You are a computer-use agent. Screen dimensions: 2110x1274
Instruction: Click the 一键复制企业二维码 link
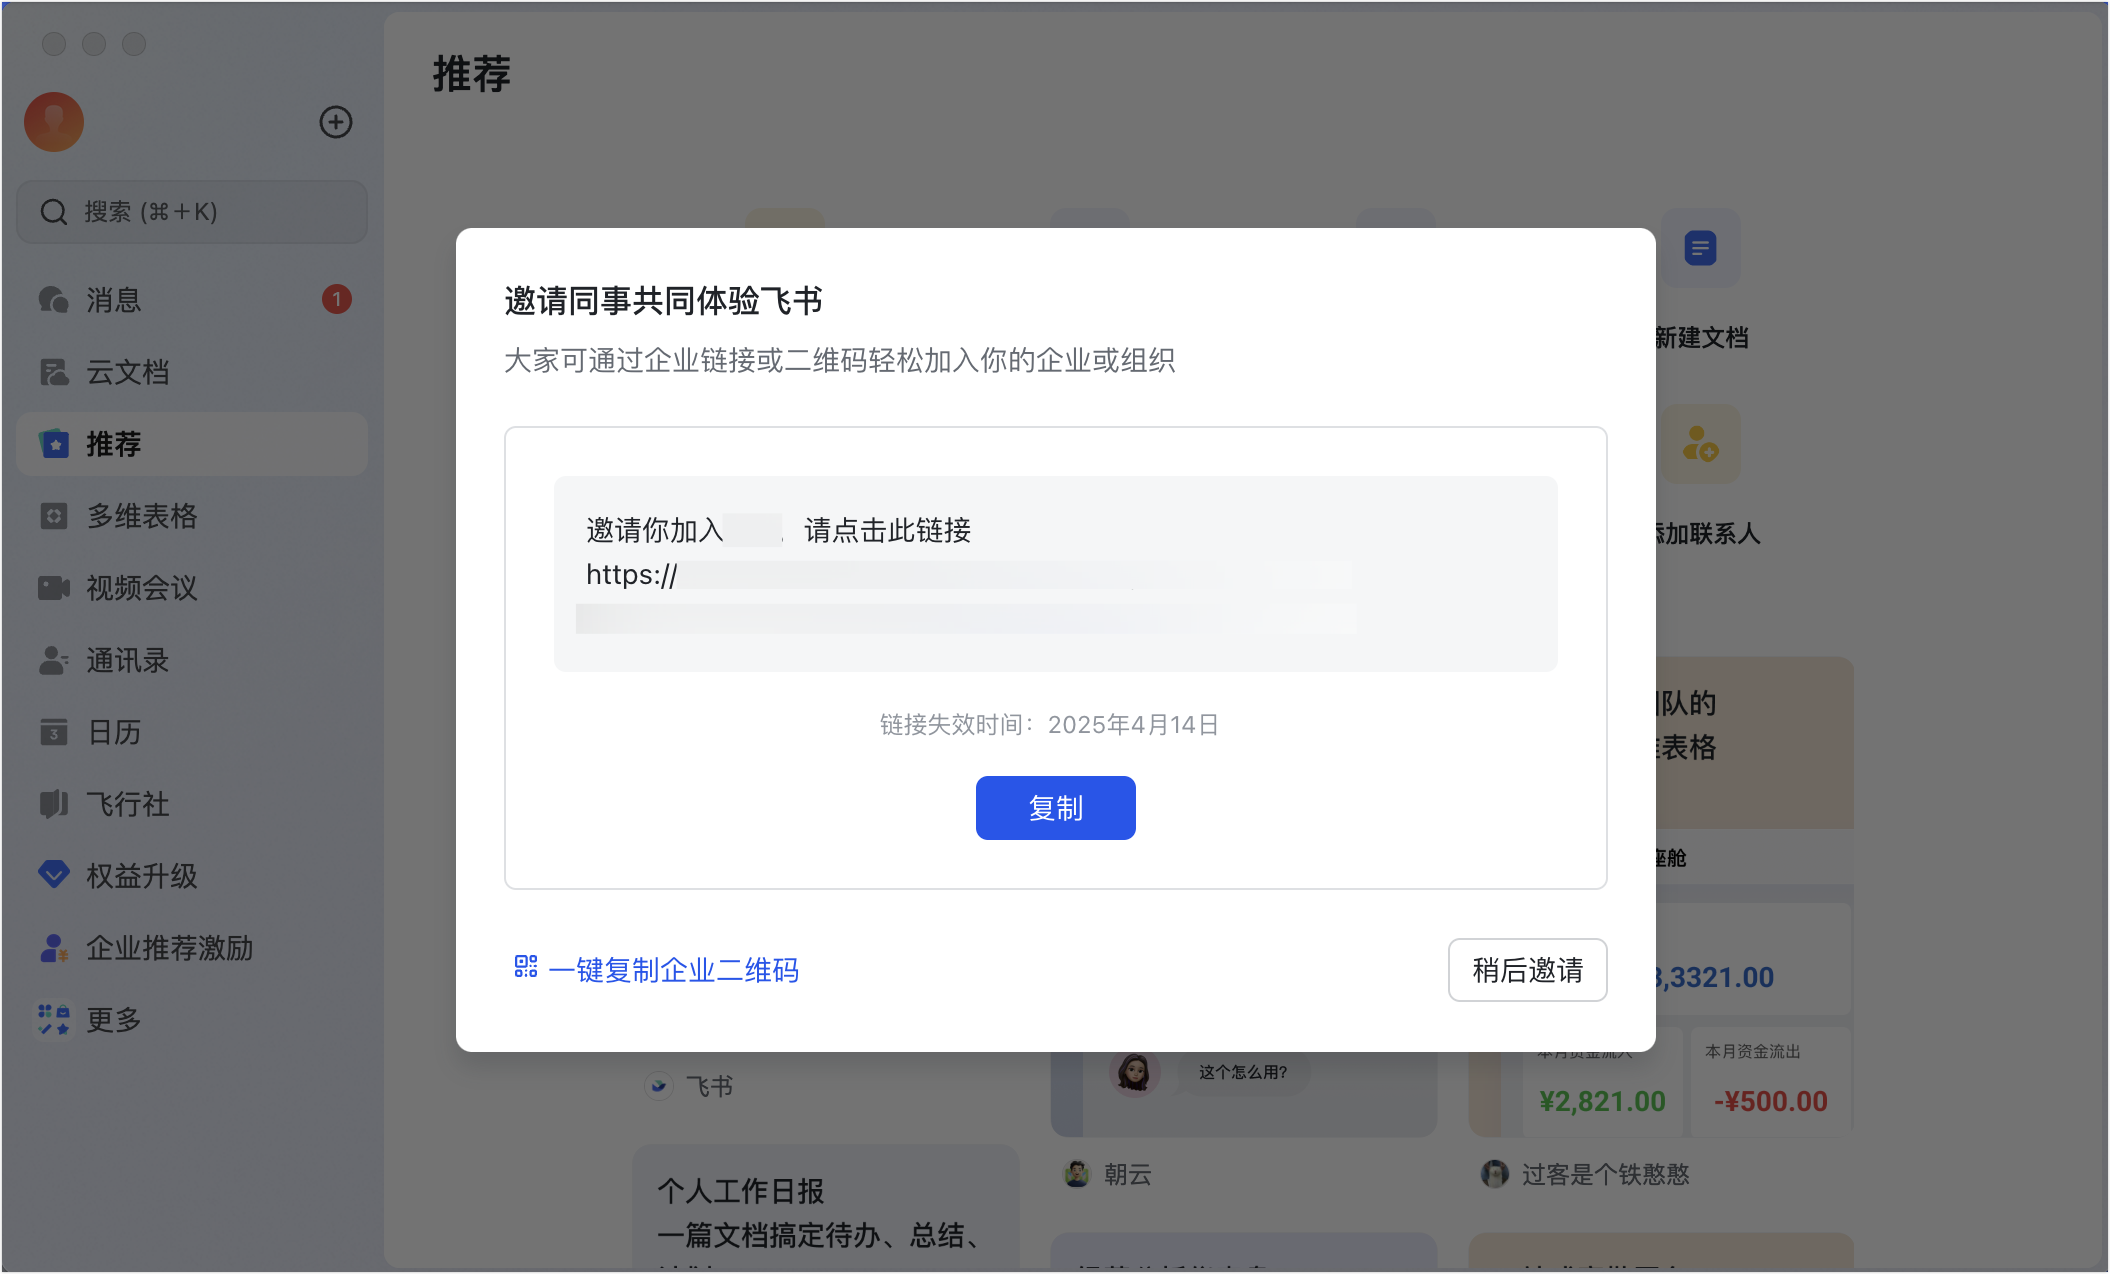point(673,970)
